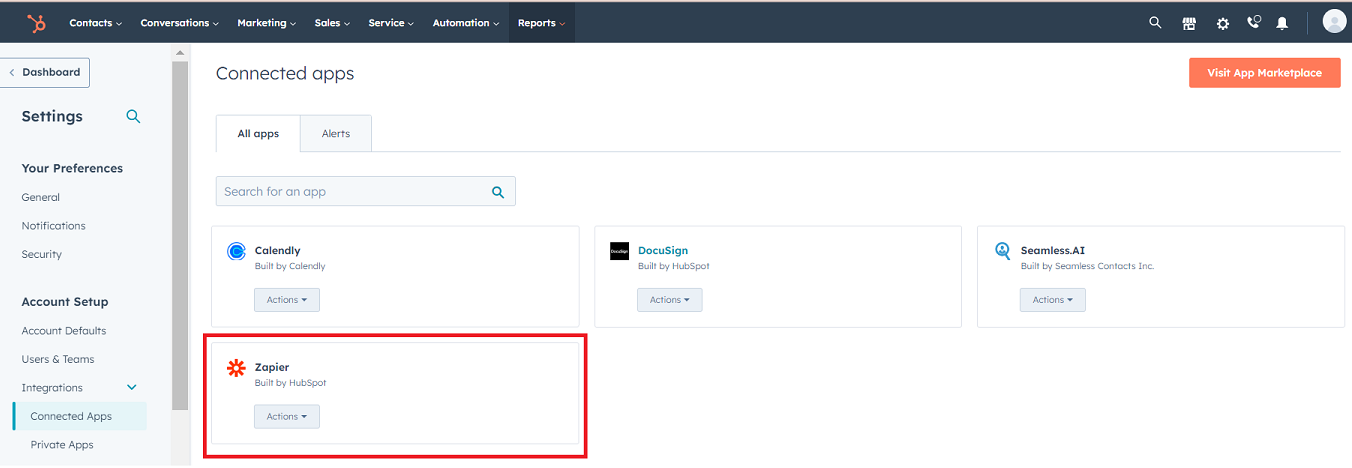Open the settings gear icon
1352x468 pixels.
1222,23
